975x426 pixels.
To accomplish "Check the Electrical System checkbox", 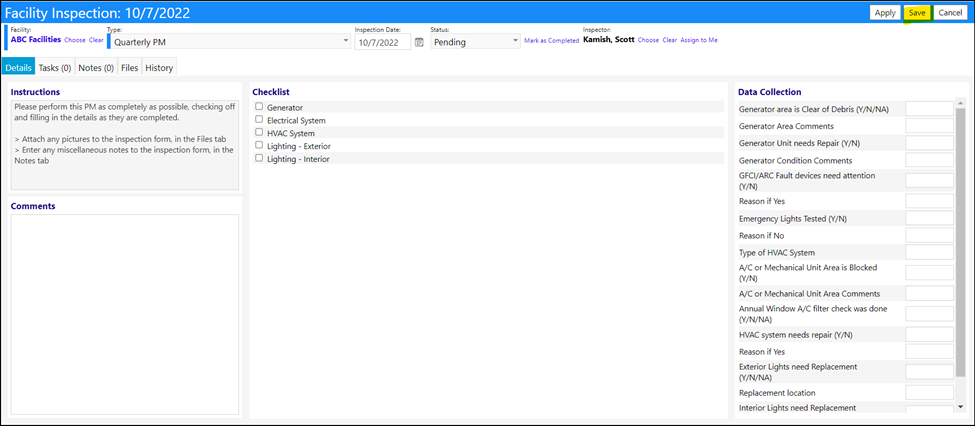I will click(259, 119).
